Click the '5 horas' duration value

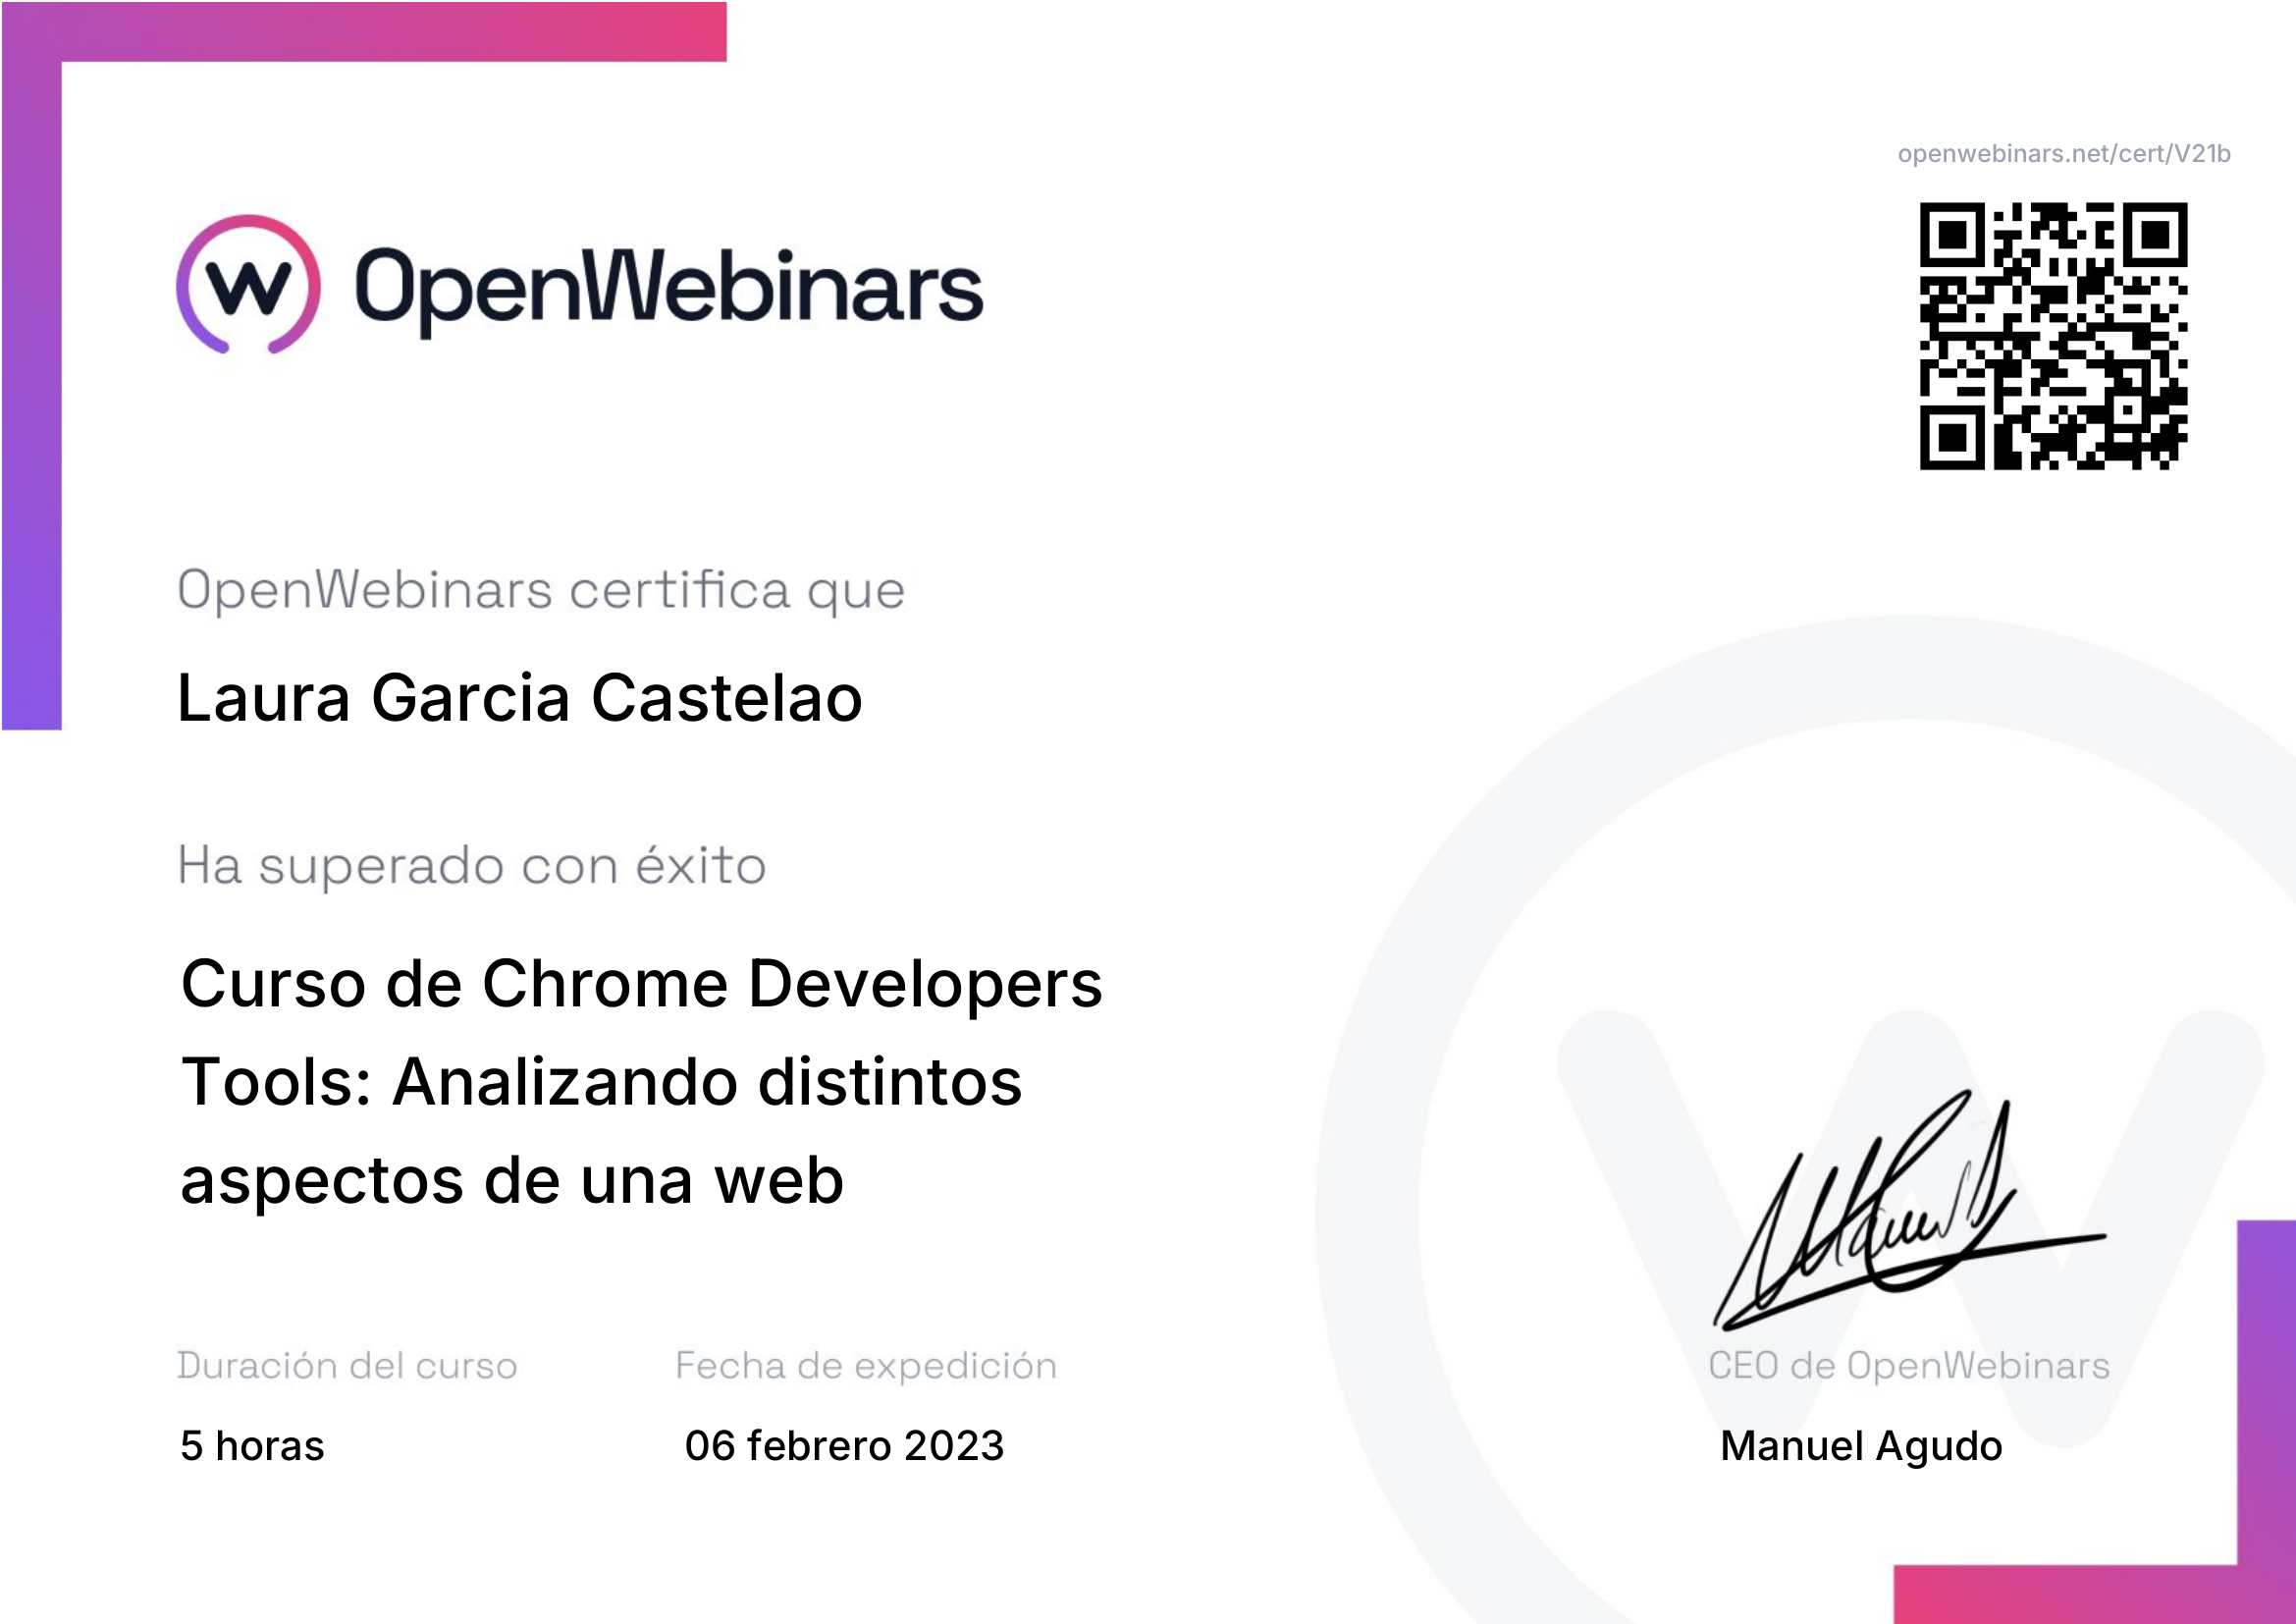coord(252,1446)
